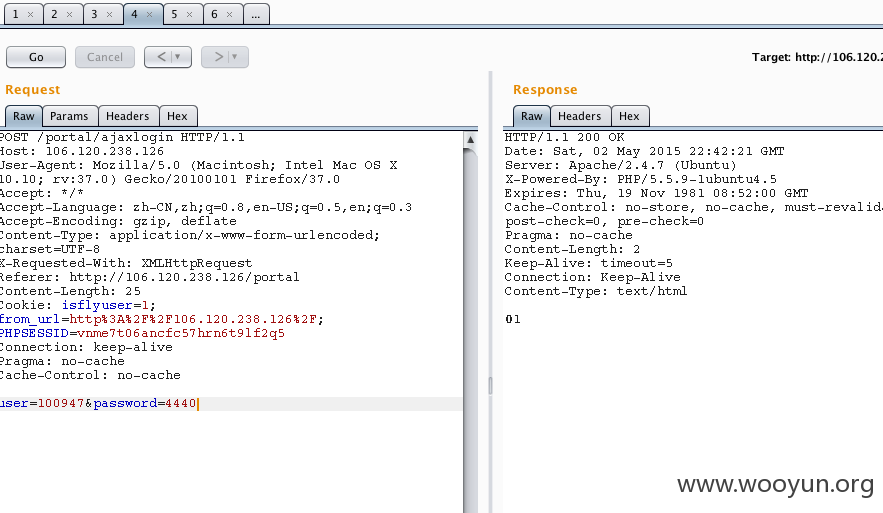Switch to Repeater tab 2
The image size is (883, 513).
pyautogui.click(x=54, y=14)
